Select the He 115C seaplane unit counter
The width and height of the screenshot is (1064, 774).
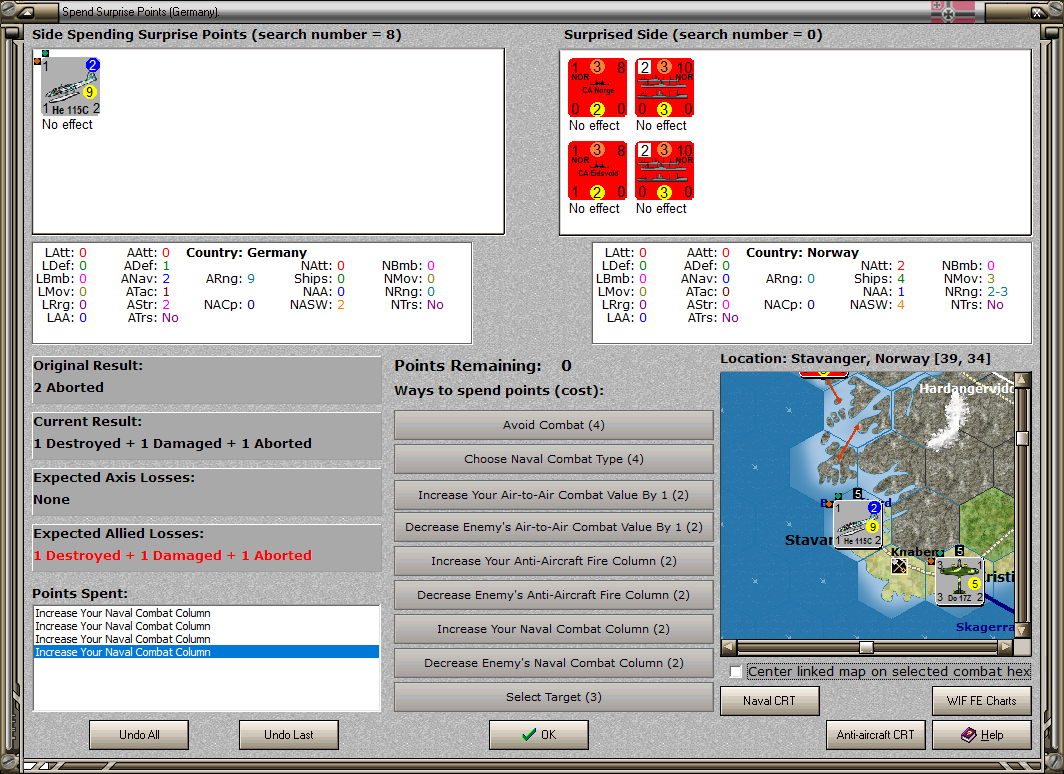click(71, 87)
